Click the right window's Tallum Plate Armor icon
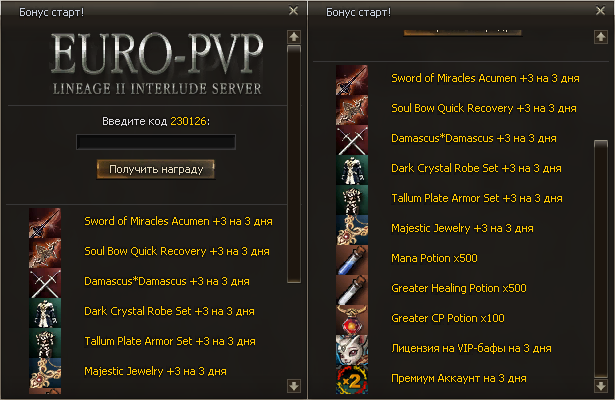This screenshot has height=400, width=615. (352, 200)
